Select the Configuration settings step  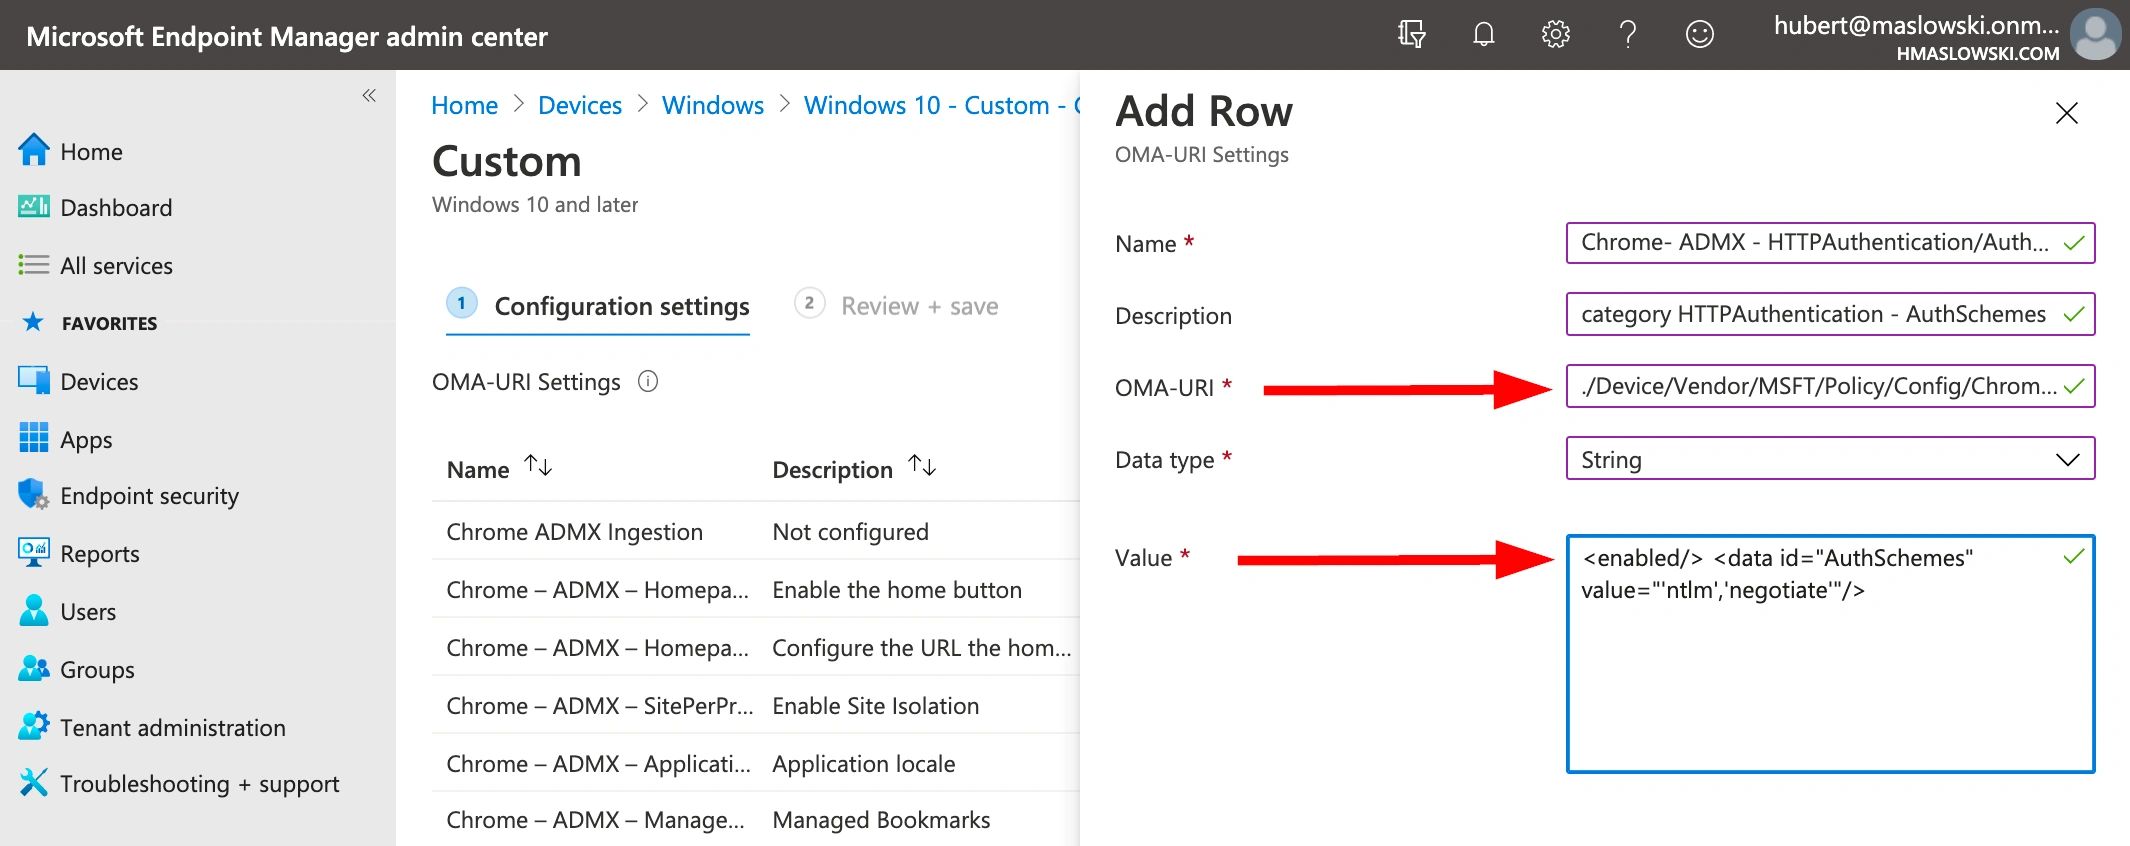(x=621, y=306)
